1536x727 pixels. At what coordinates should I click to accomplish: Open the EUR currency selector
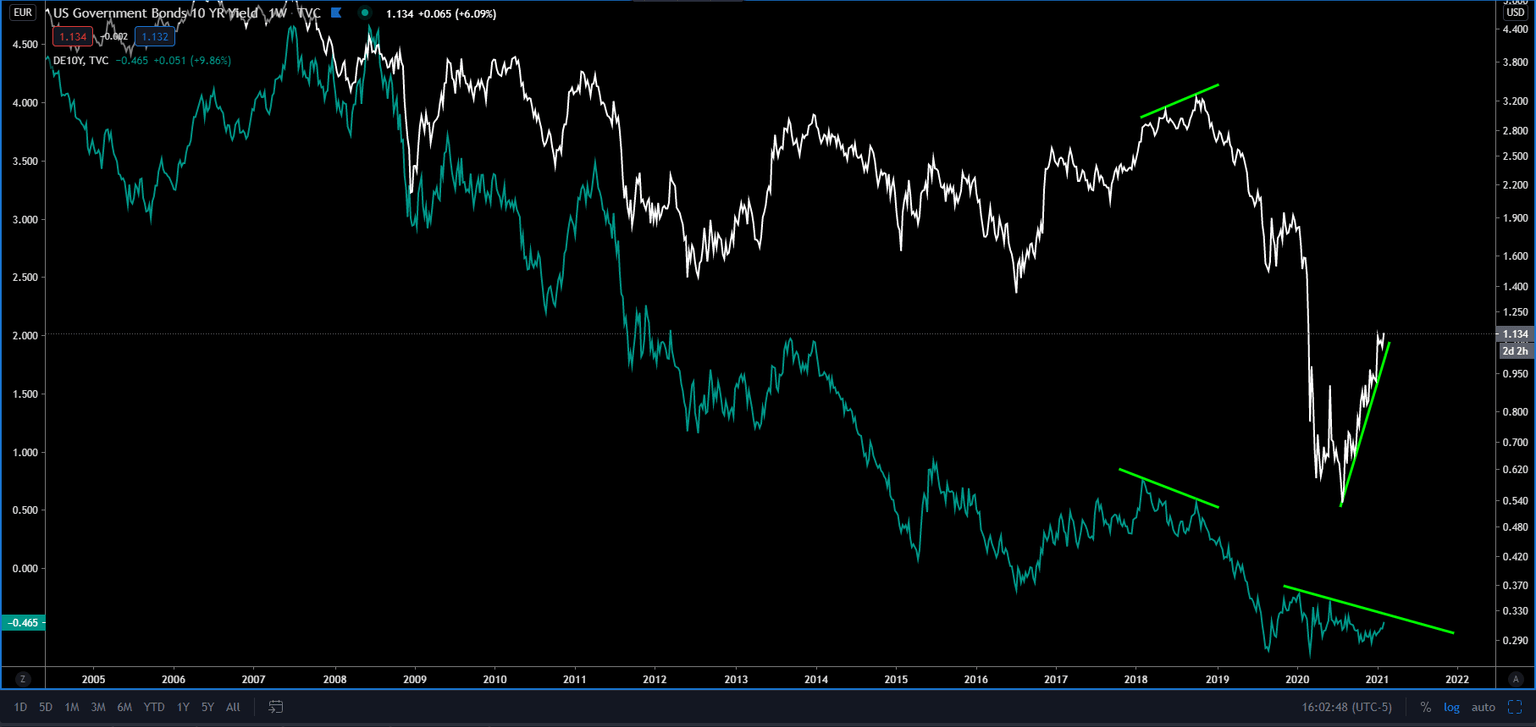click(22, 13)
